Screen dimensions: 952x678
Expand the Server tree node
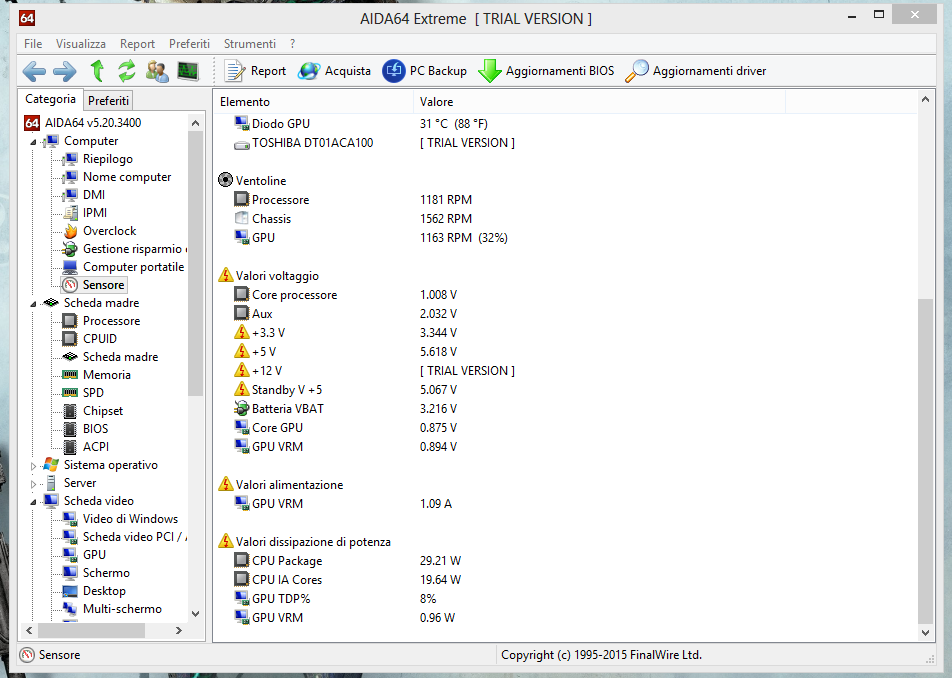pos(33,484)
